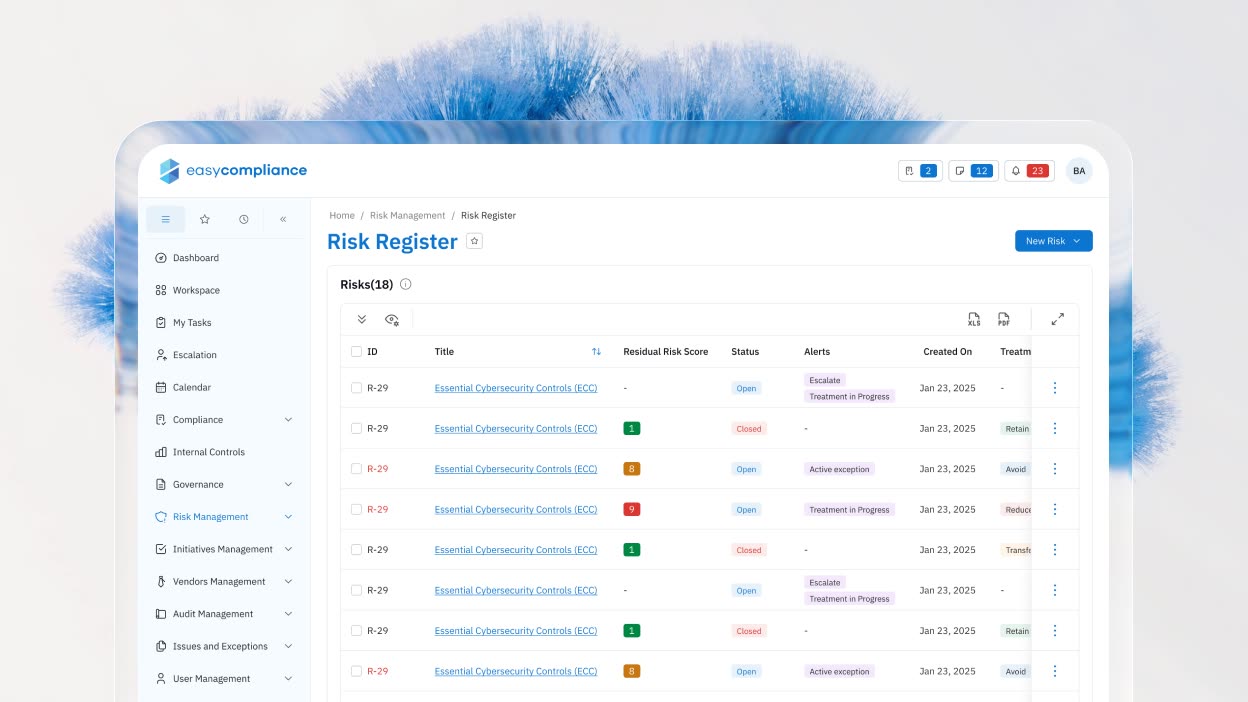1248x702 pixels.
Task: Tick the select-all checkbox beside ID header
Action: coord(356,352)
